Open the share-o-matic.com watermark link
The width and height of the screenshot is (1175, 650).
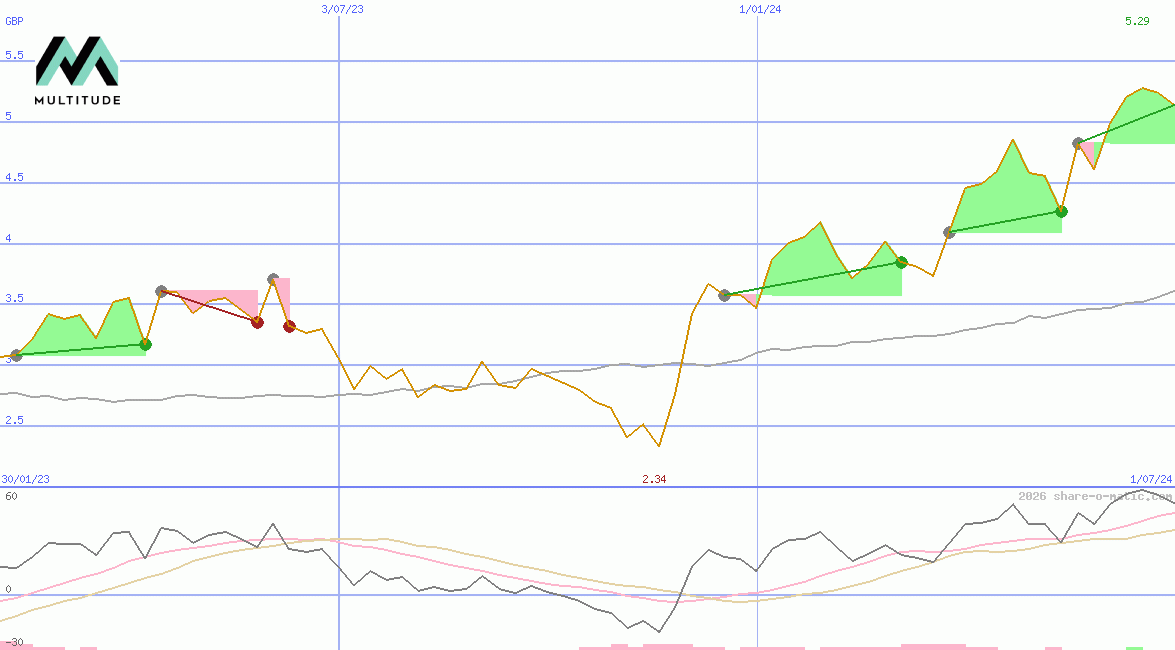(1095, 496)
